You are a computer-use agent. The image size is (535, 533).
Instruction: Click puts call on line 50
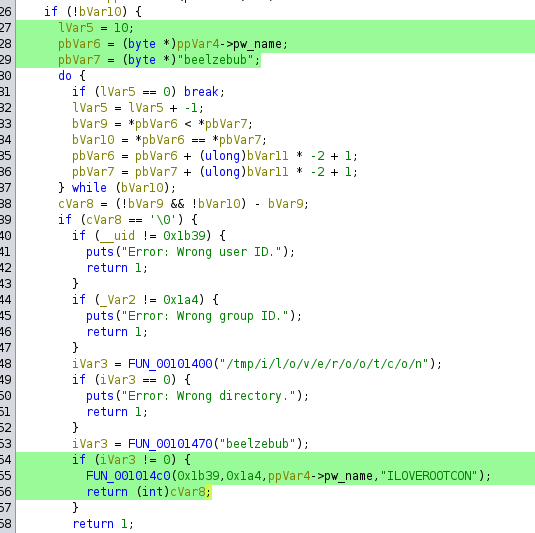point(100,396)
